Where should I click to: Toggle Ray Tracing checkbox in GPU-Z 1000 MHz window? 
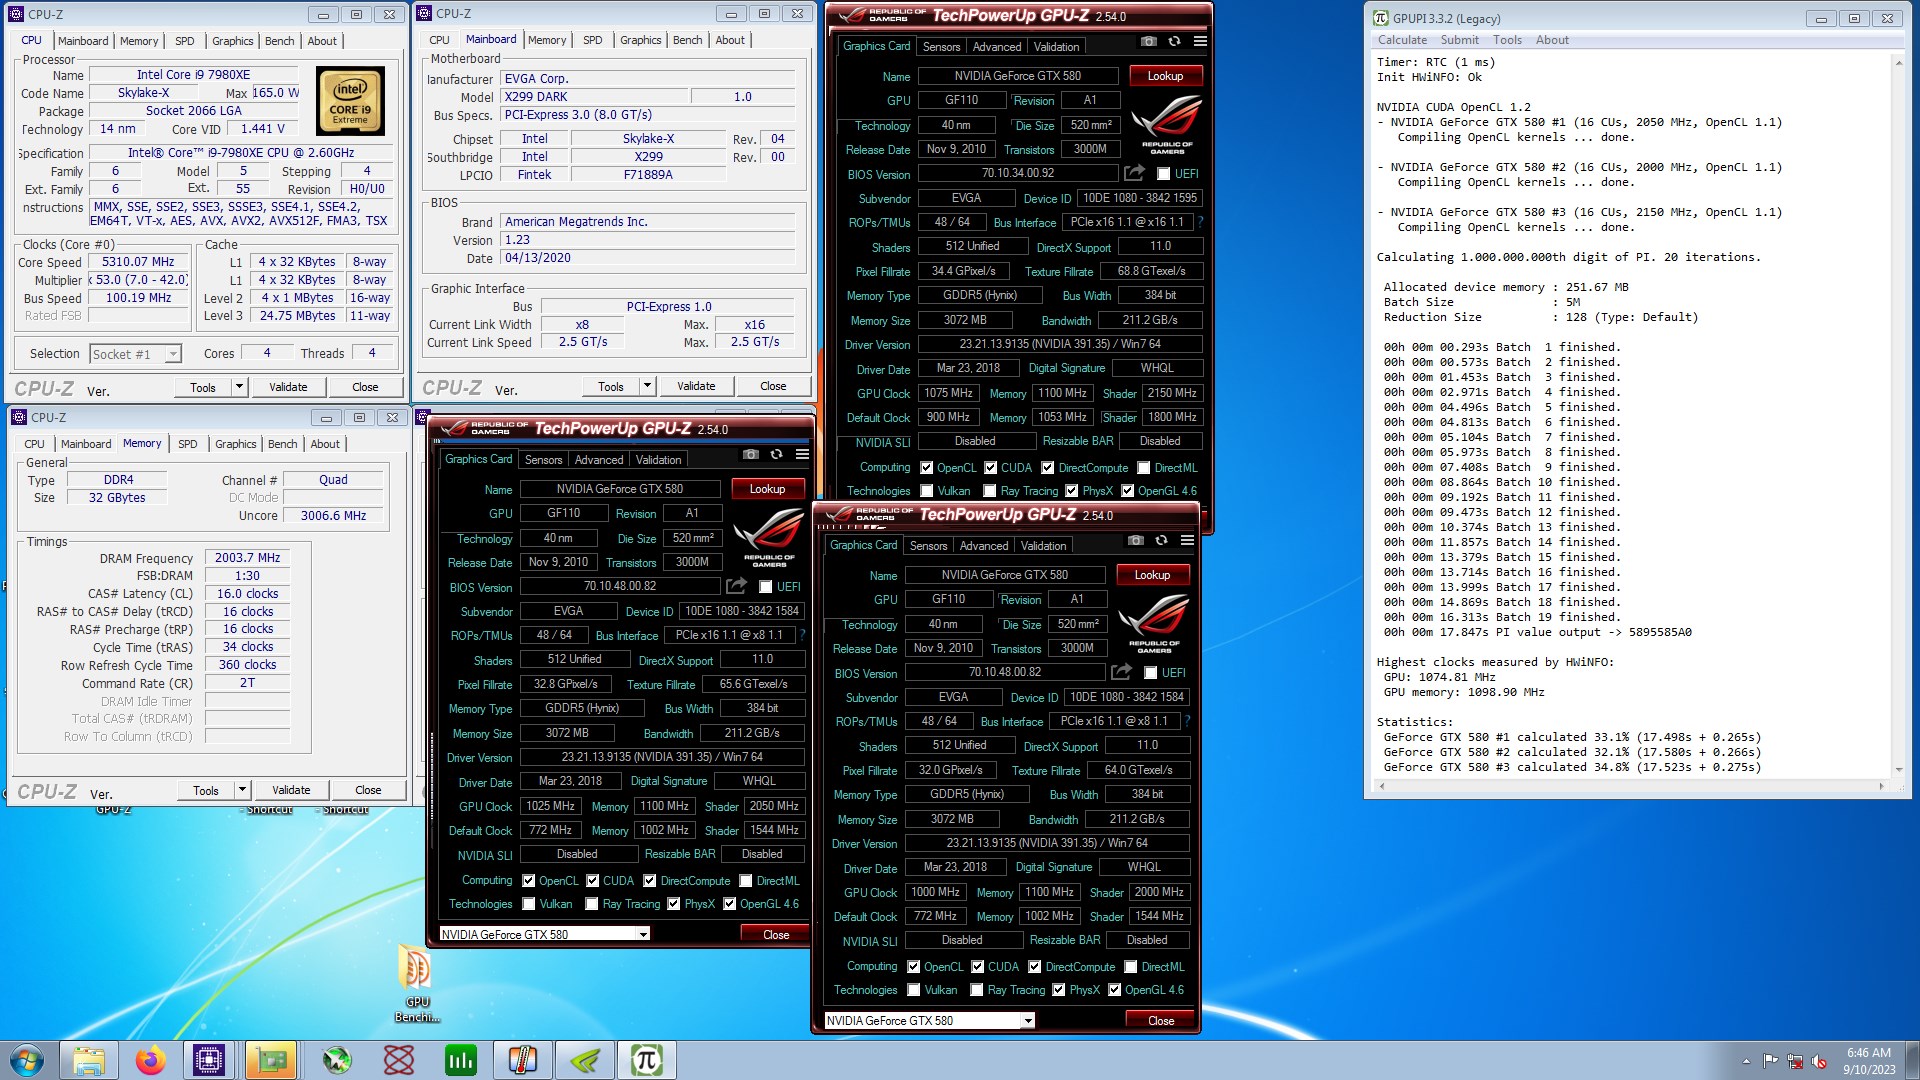tap(977, 990)
